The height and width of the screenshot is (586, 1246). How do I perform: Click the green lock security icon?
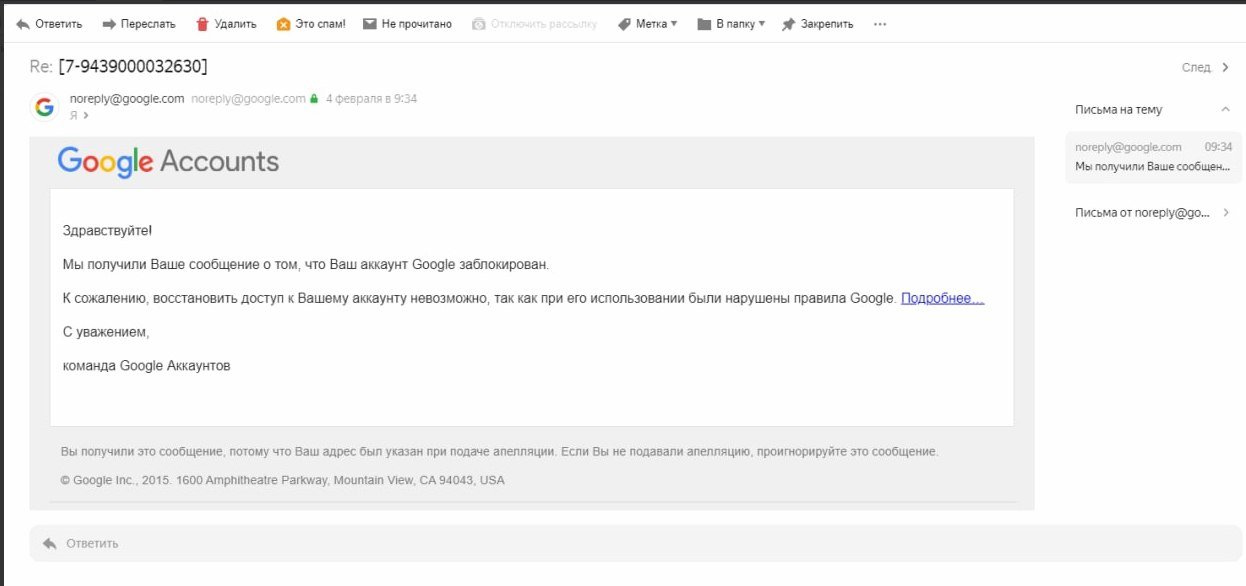pyautogui.click(x=314, y=99)
